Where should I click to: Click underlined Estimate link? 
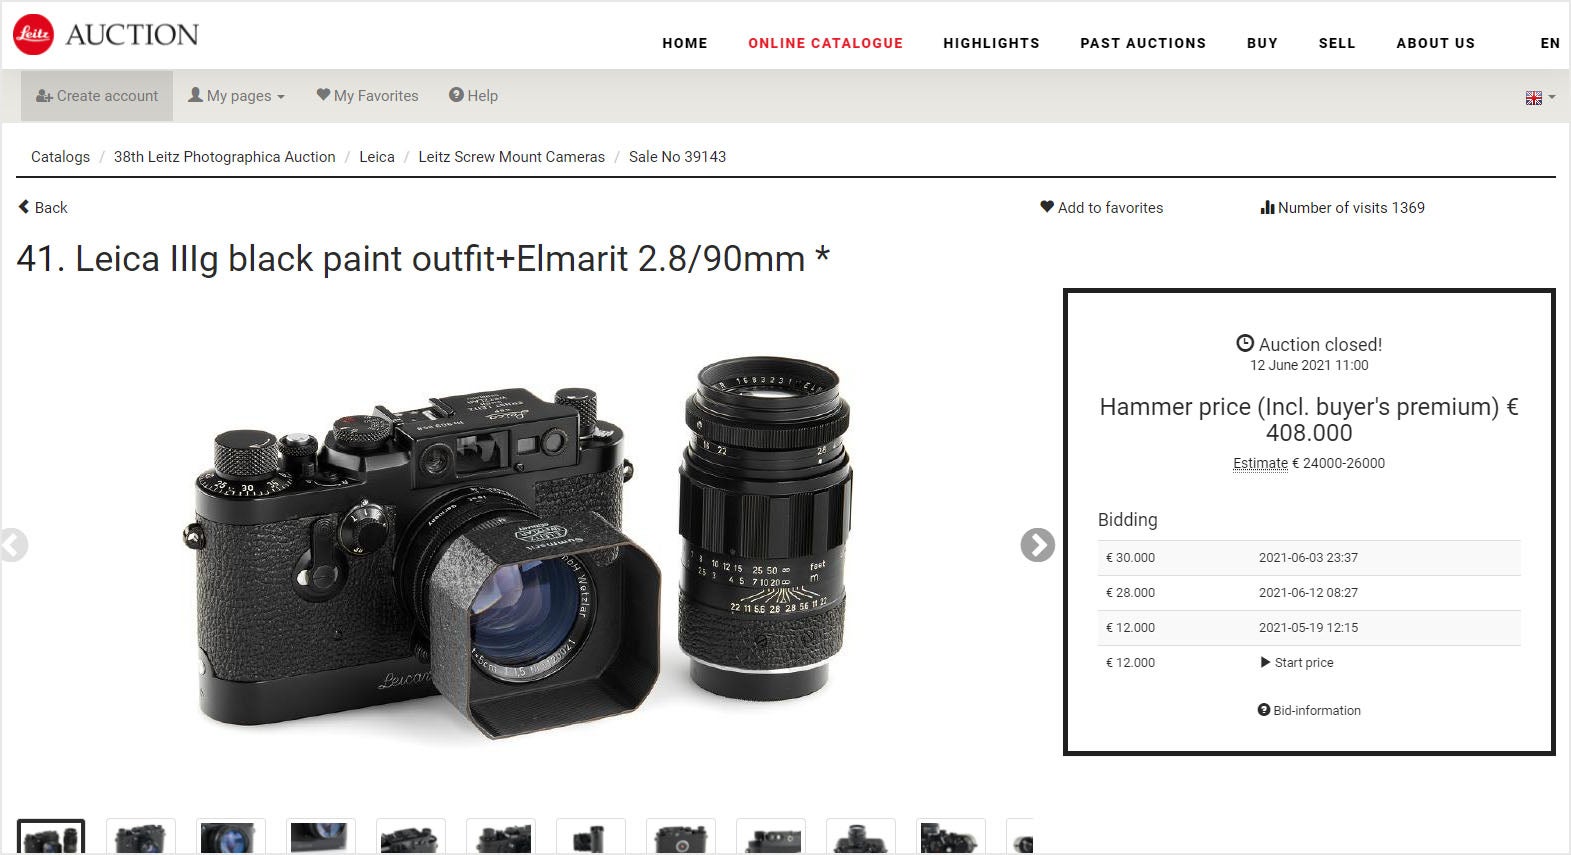pyautogui.click(x=1260, y=463)
